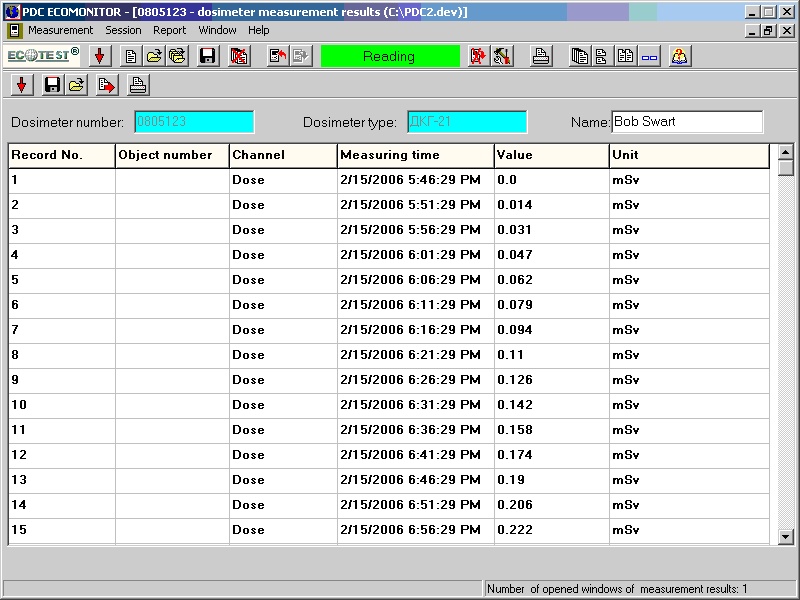Click the grayed document forward arrow icon

[301, 56]
